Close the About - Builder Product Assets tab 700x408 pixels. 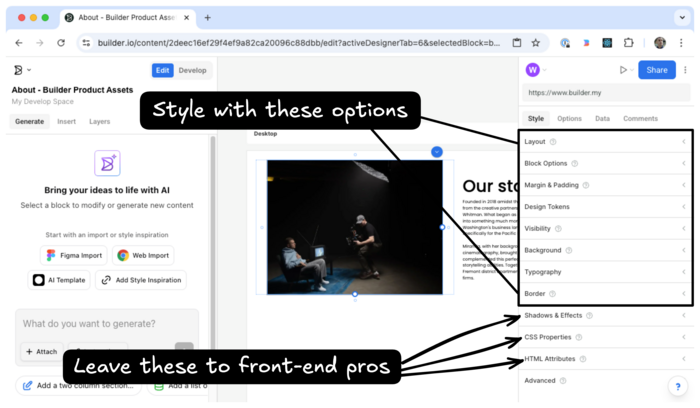(x=187, y=18)
